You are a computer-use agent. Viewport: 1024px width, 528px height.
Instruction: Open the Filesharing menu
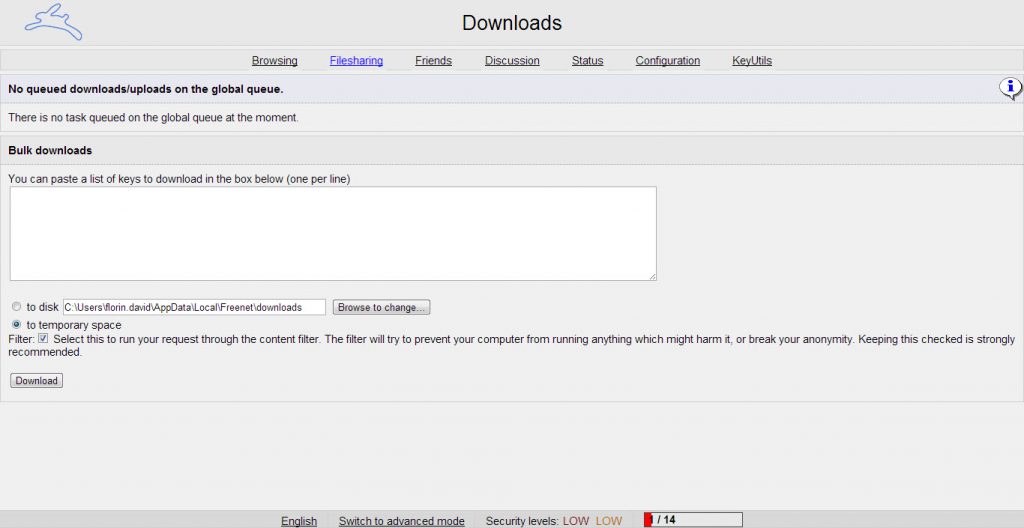click(356, 61)
